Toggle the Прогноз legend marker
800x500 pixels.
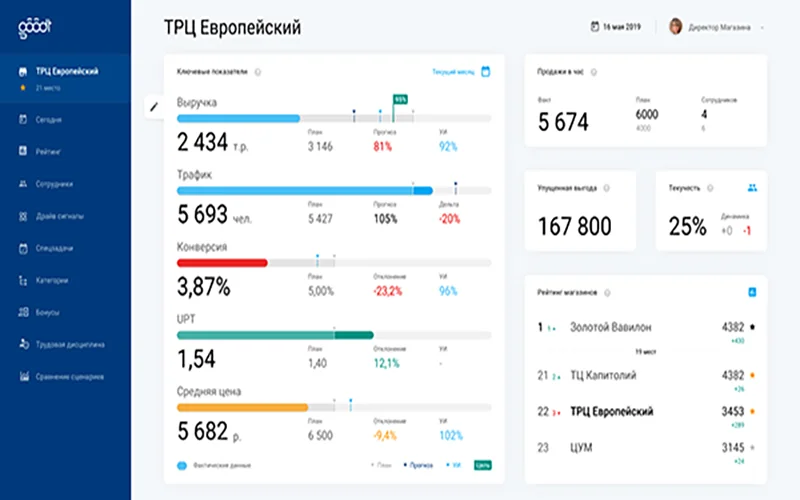pos(418,465)
